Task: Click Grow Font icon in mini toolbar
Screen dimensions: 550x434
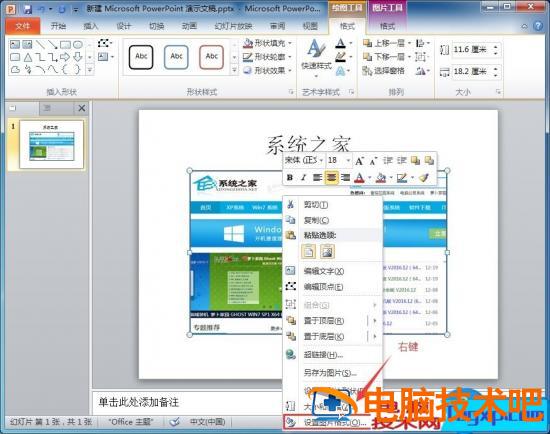Action: click(x=359, y=161)
